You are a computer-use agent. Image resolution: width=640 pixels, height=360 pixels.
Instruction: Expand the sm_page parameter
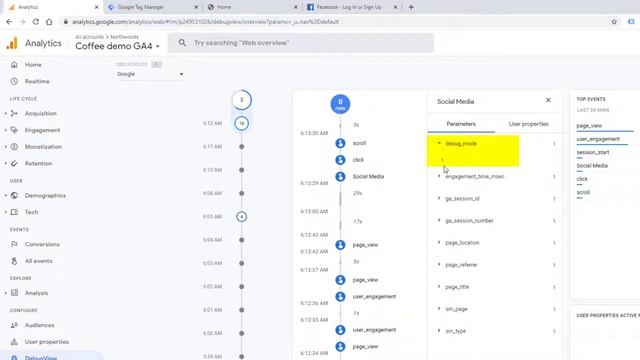pyautogui.click(x=439, y=309)
